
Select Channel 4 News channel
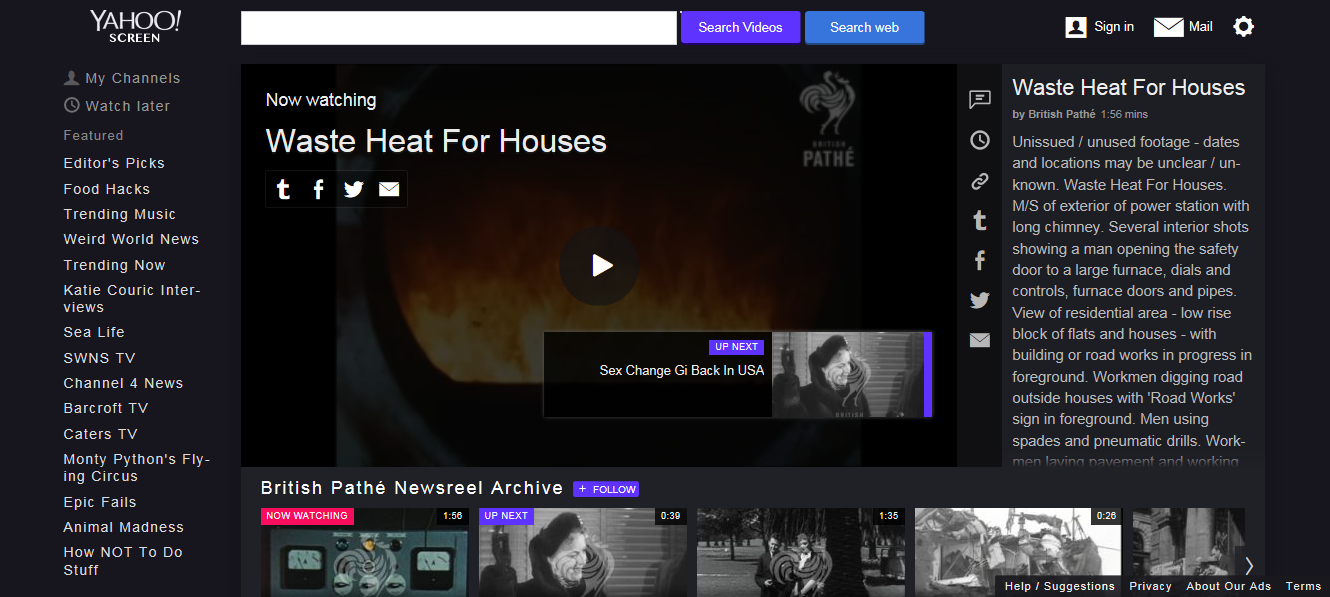pos(123,383)
